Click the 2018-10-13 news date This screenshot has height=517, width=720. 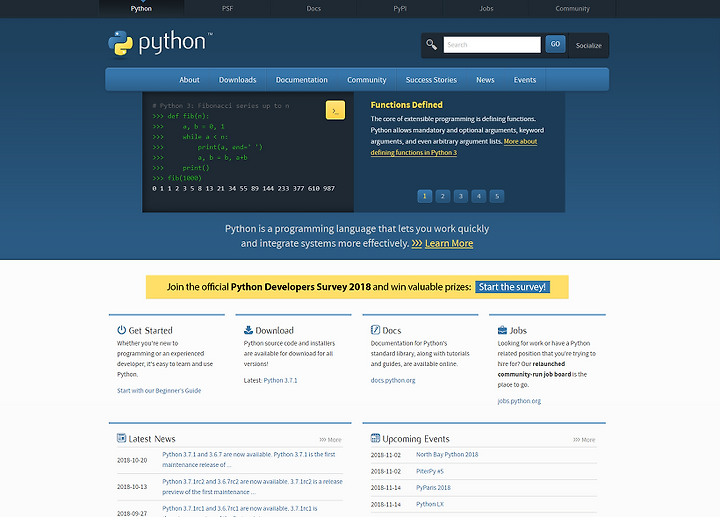132,487
